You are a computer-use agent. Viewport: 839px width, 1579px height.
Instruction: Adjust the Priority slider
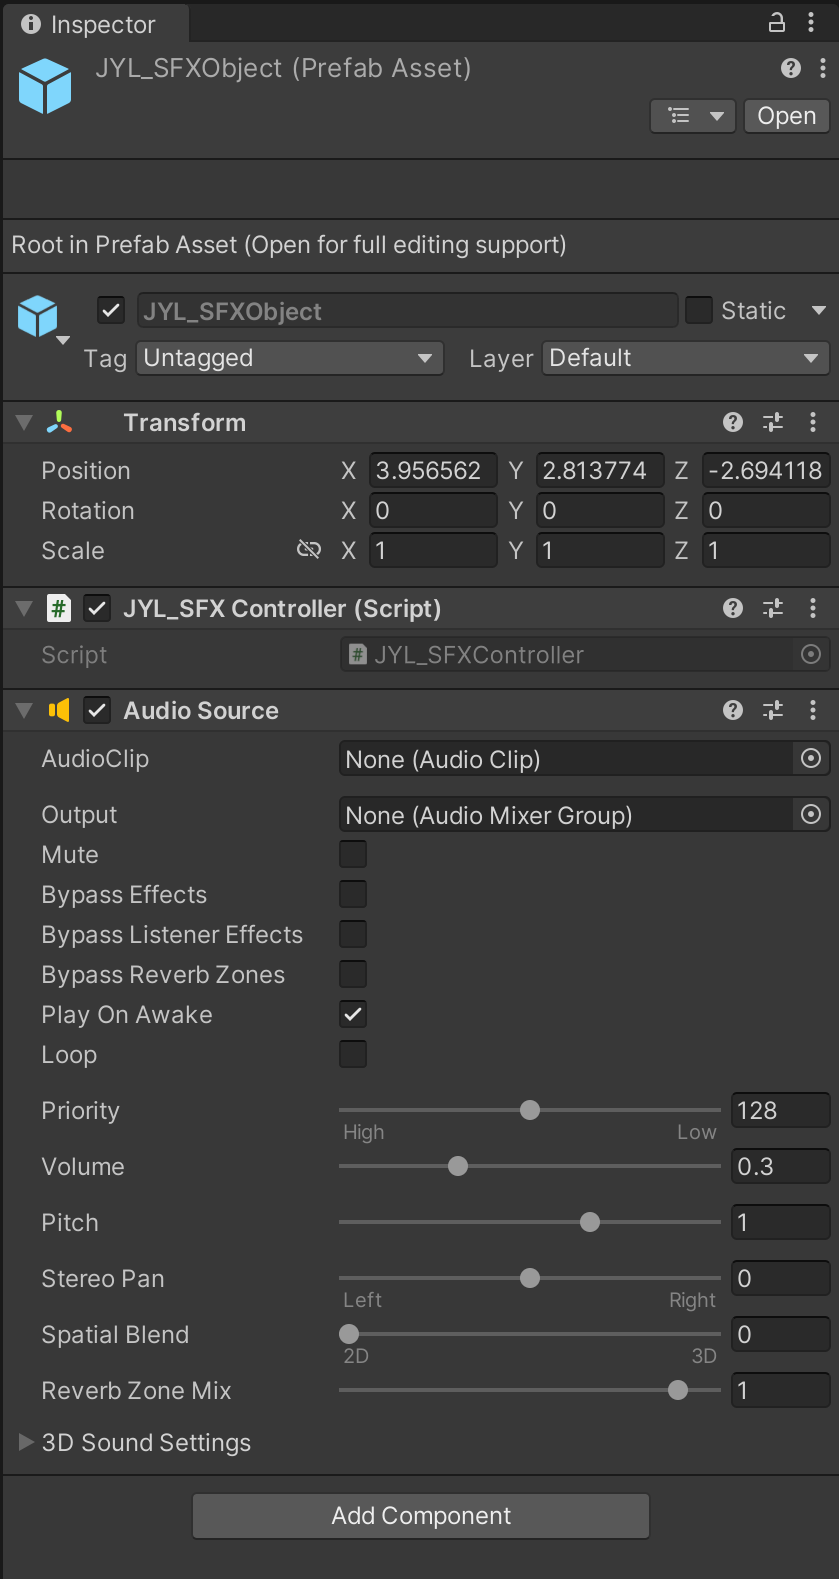530,1110
